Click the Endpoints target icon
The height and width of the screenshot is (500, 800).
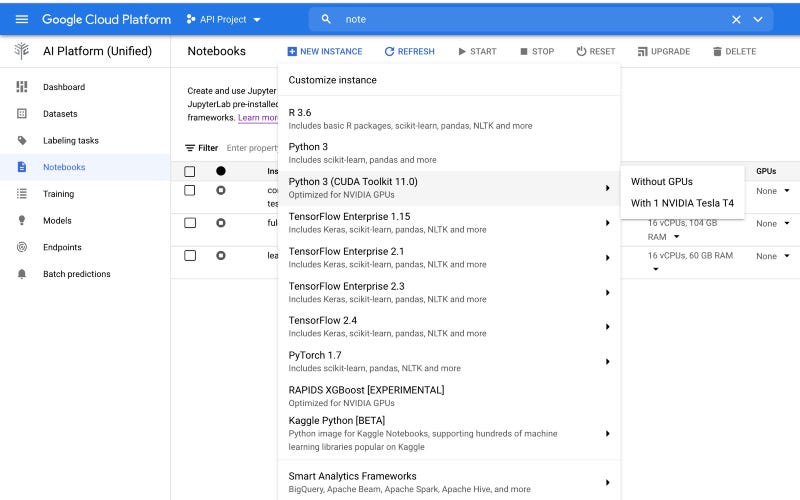click(21, 247)
